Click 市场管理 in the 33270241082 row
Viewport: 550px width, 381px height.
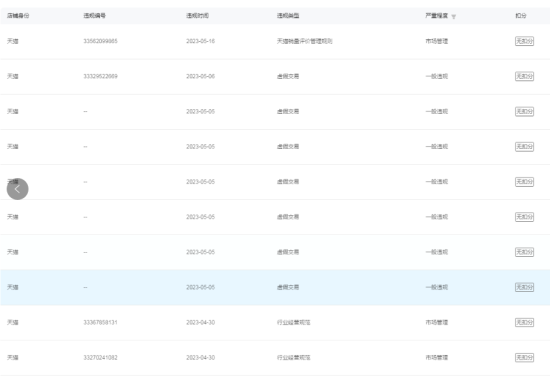coord(437,357)
